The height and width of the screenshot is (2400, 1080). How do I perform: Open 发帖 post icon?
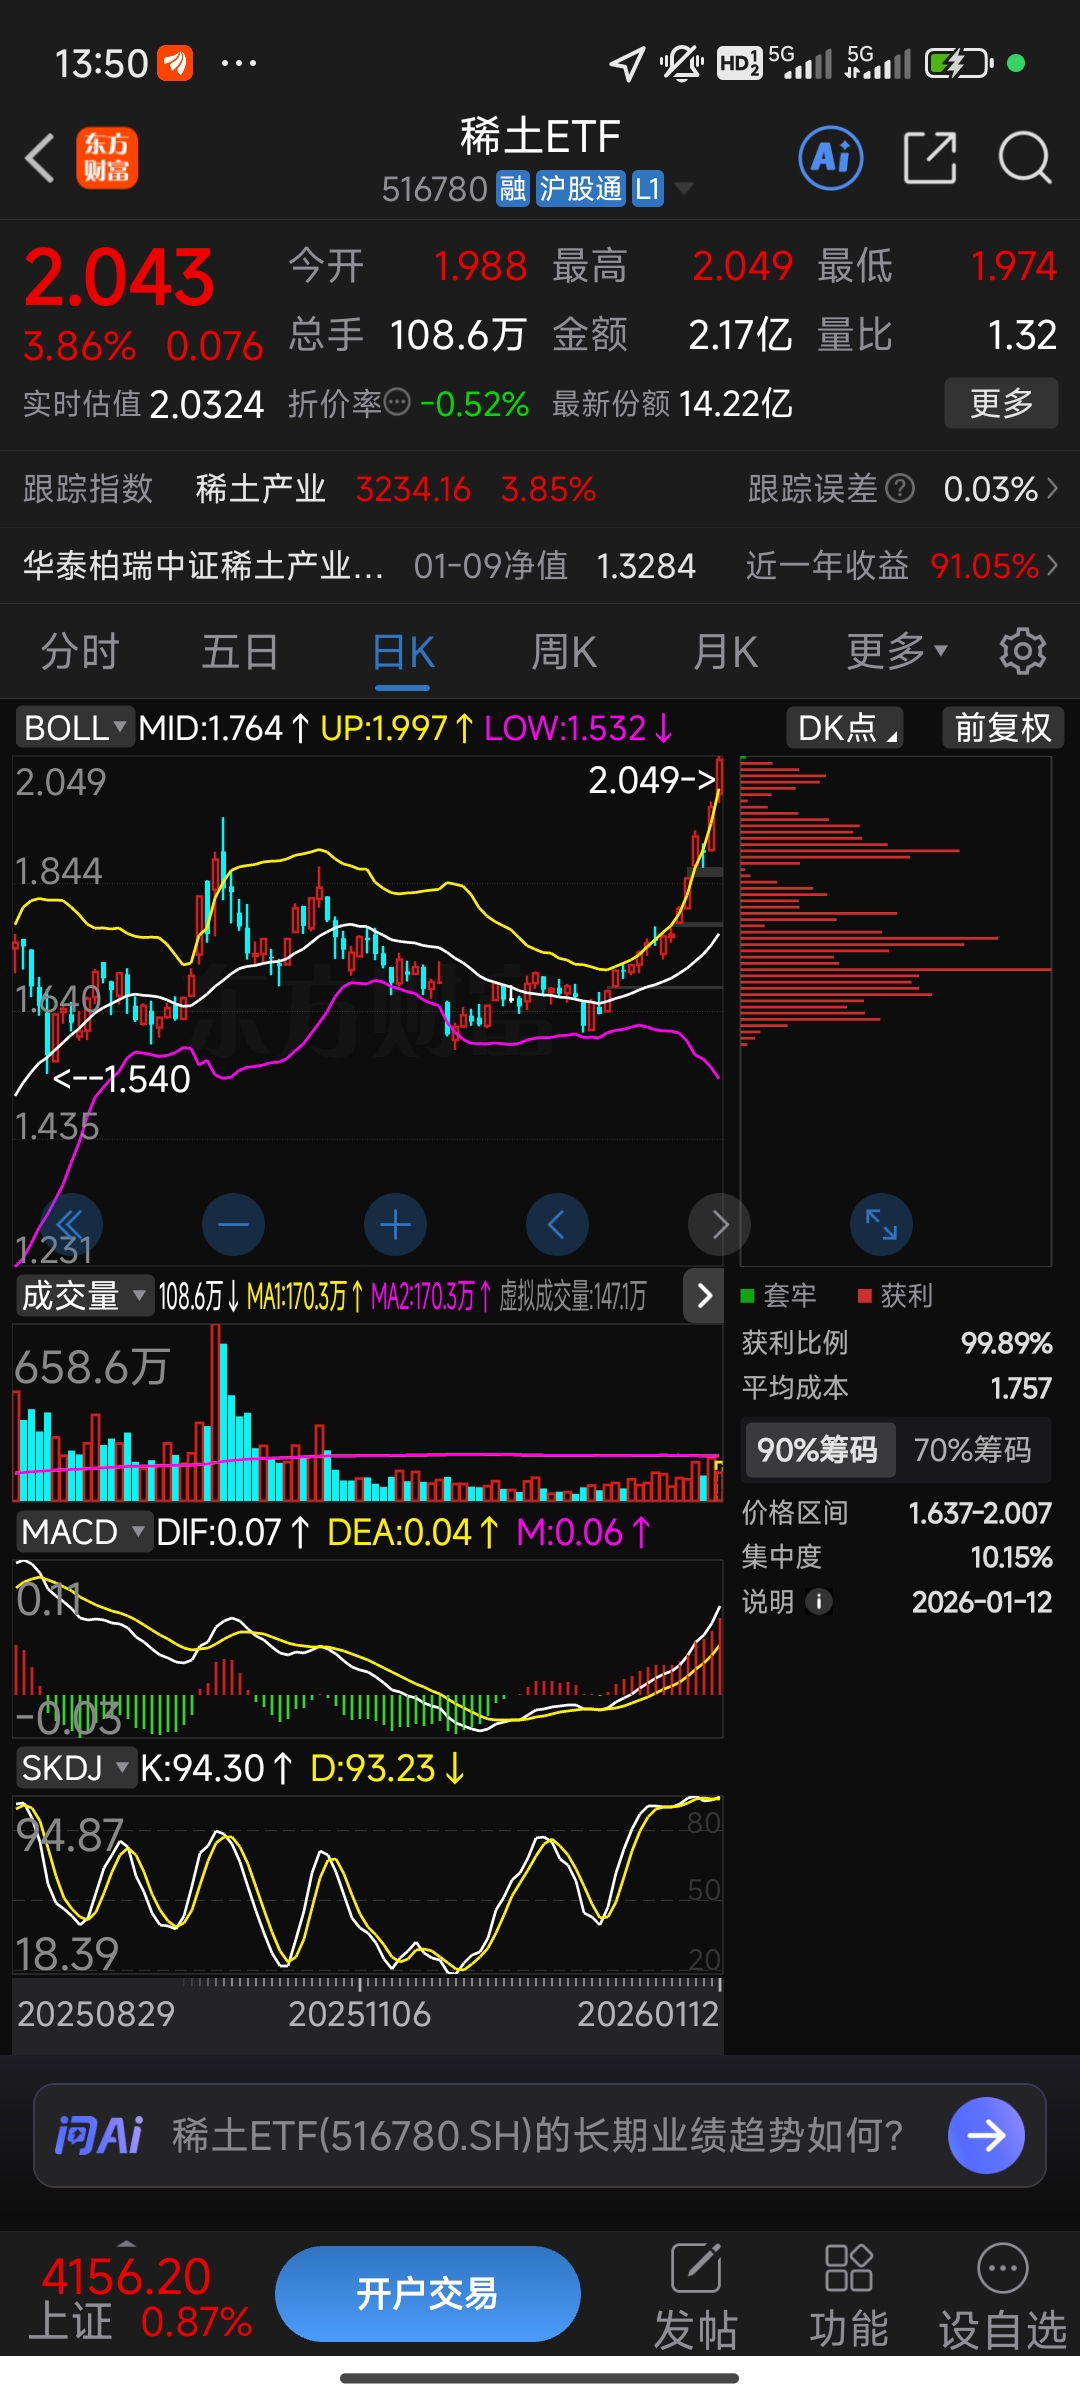pyautogui.click(x=696, y=2294)
